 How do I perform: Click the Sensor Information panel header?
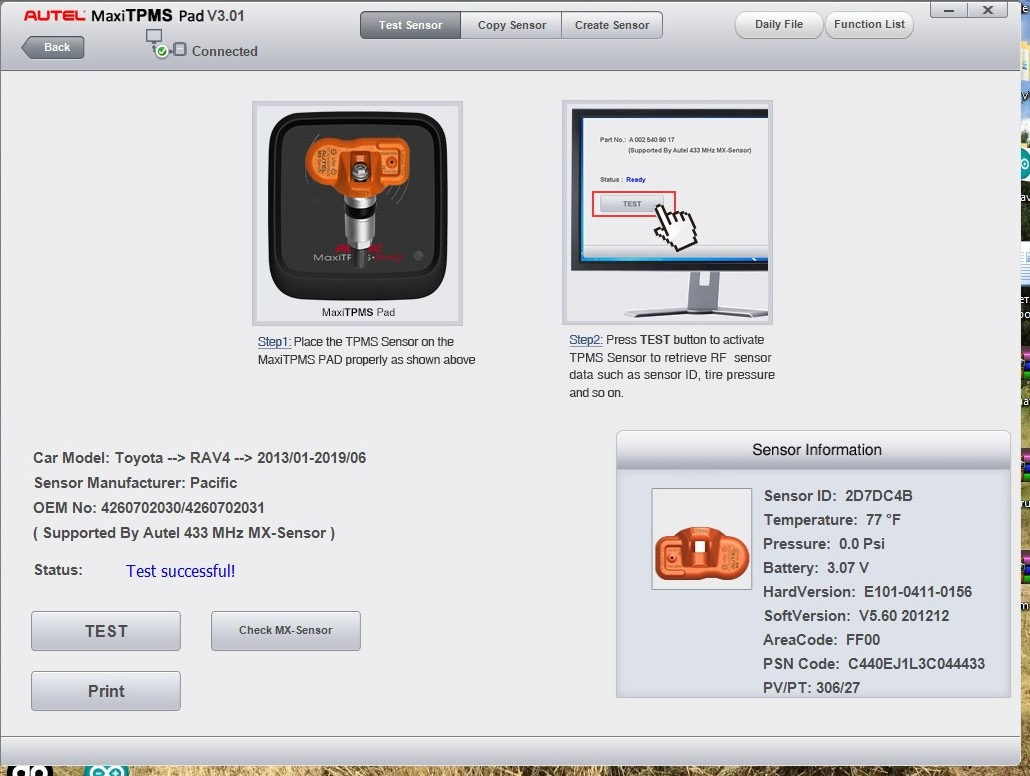coord(813,450)
